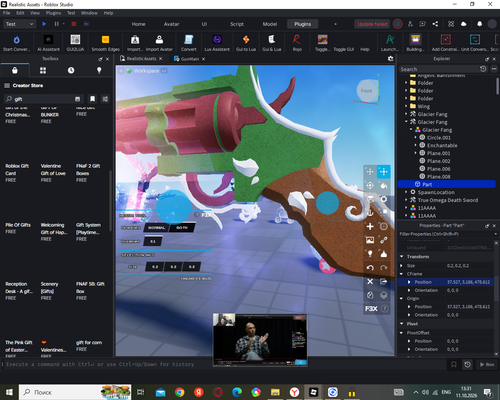
Task: Click the Toggle GUI plugin button
Action: point(344,49)
